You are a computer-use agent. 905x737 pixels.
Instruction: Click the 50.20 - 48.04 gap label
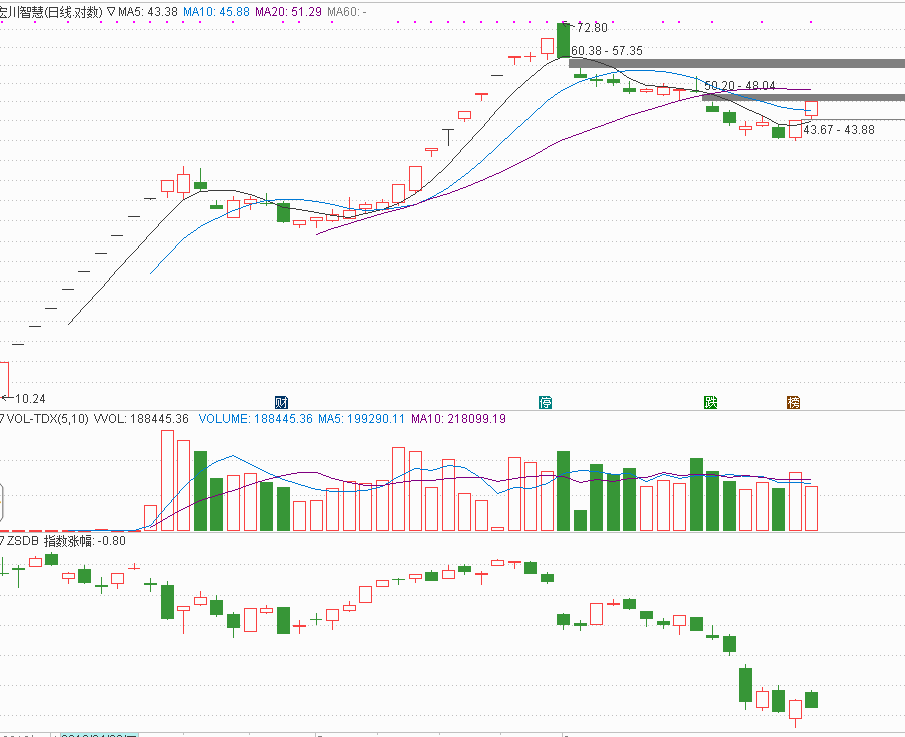point(740,86)
